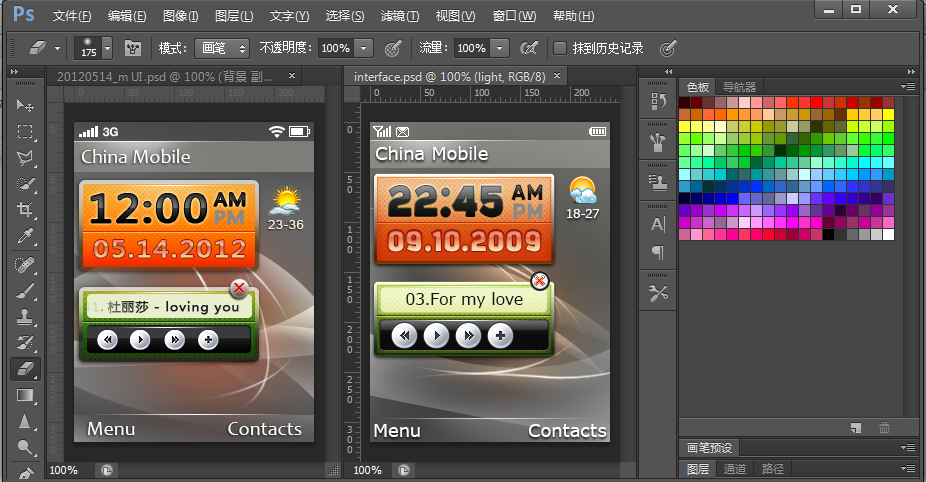This screenshot has height=482, width=926.
Task: Open the Help menu
Action: click(573, 16)
